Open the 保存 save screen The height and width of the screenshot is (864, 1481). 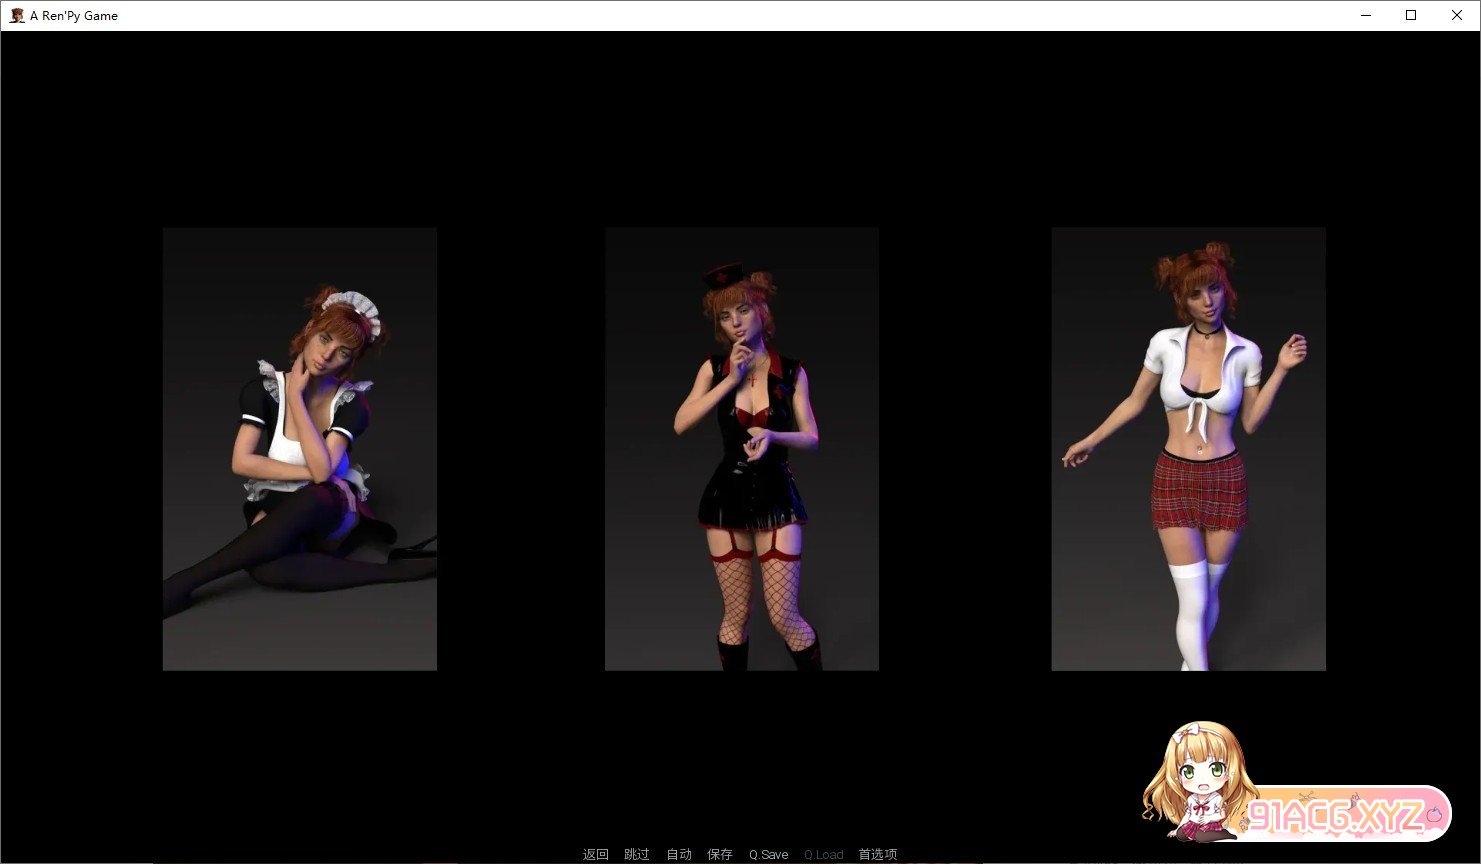720,854
